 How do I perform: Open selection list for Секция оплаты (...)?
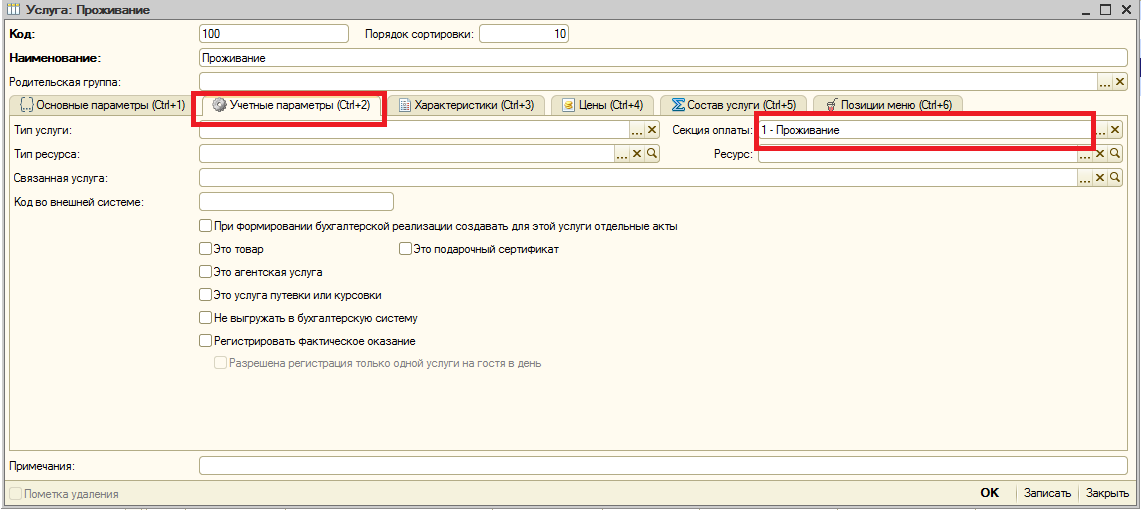click(x=1100, y=130)
